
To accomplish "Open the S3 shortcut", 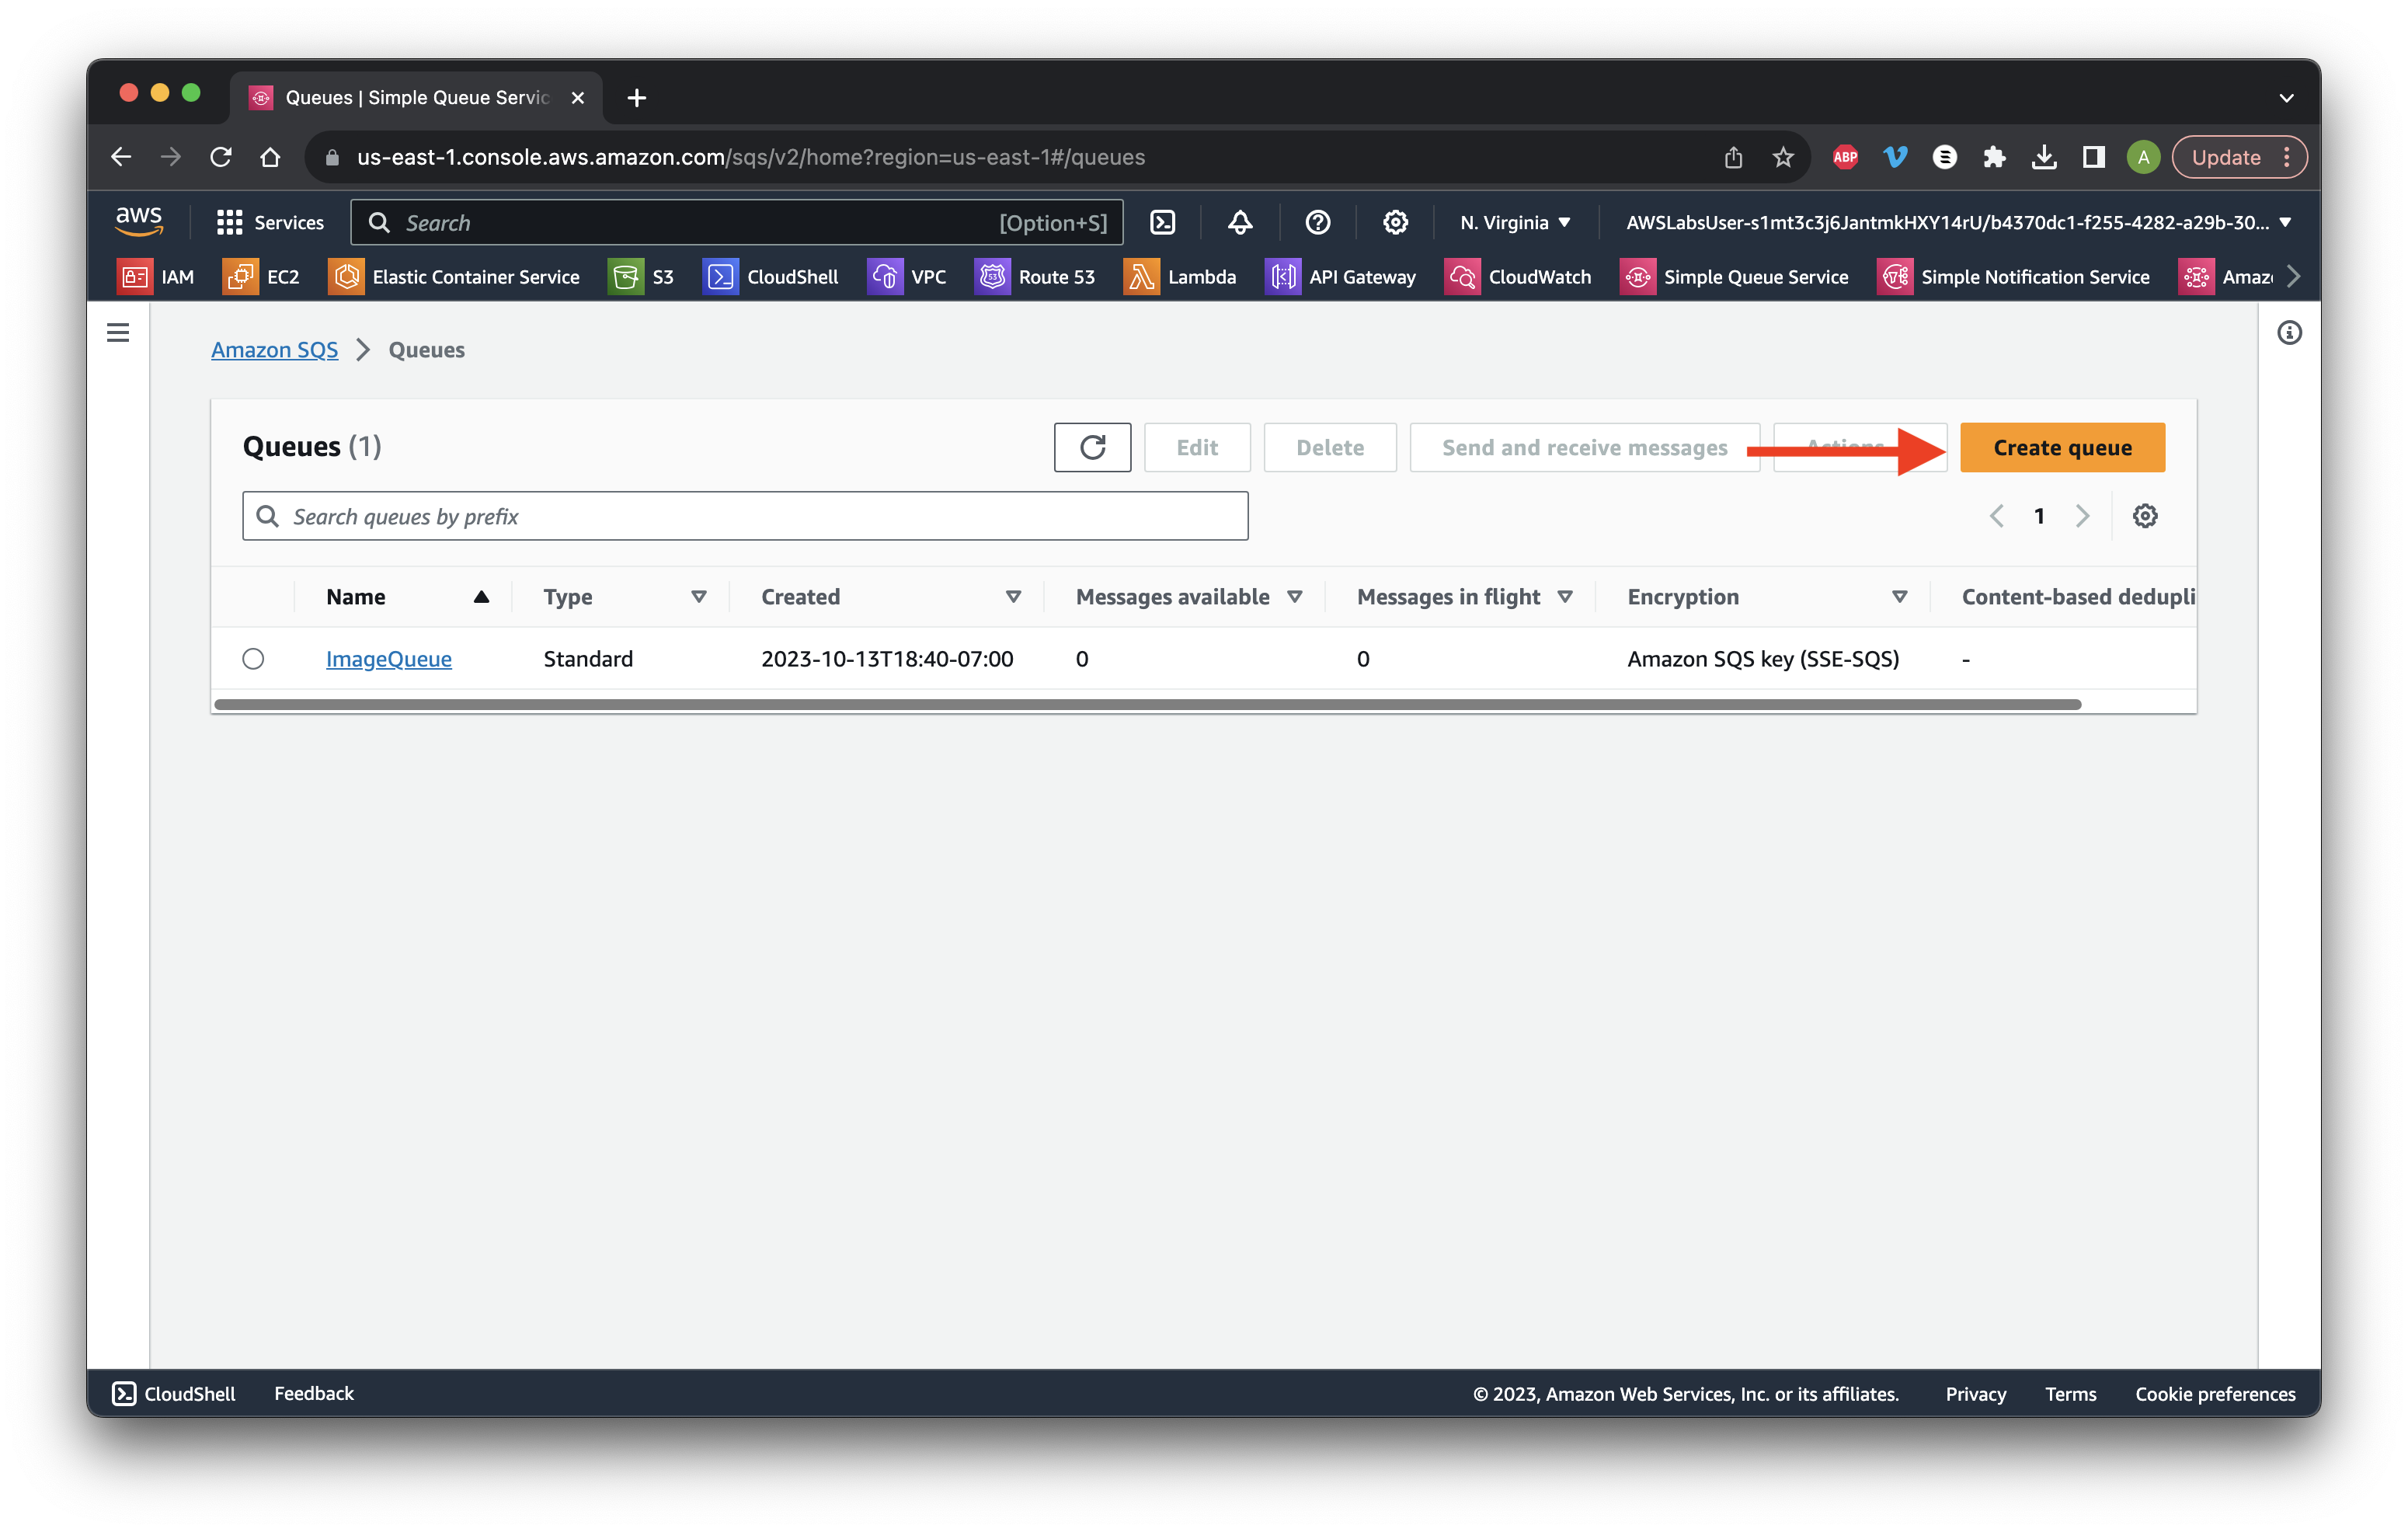I will coord(641,277).
